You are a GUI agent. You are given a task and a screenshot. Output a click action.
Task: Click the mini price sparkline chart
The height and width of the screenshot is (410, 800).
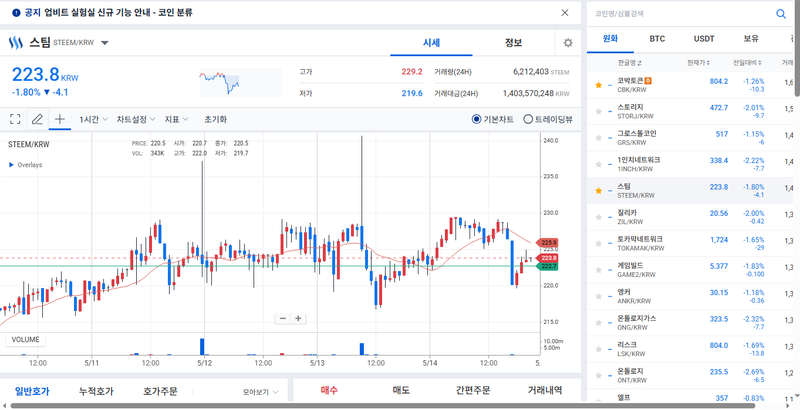pos(240,83)
